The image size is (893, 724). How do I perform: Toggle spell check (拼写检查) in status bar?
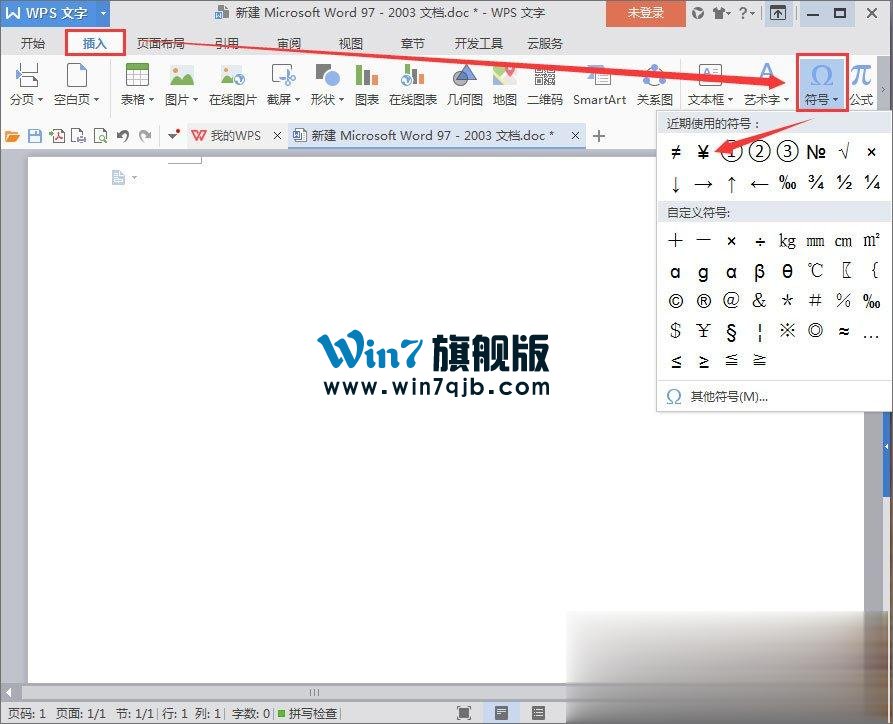tap(308, 714)
